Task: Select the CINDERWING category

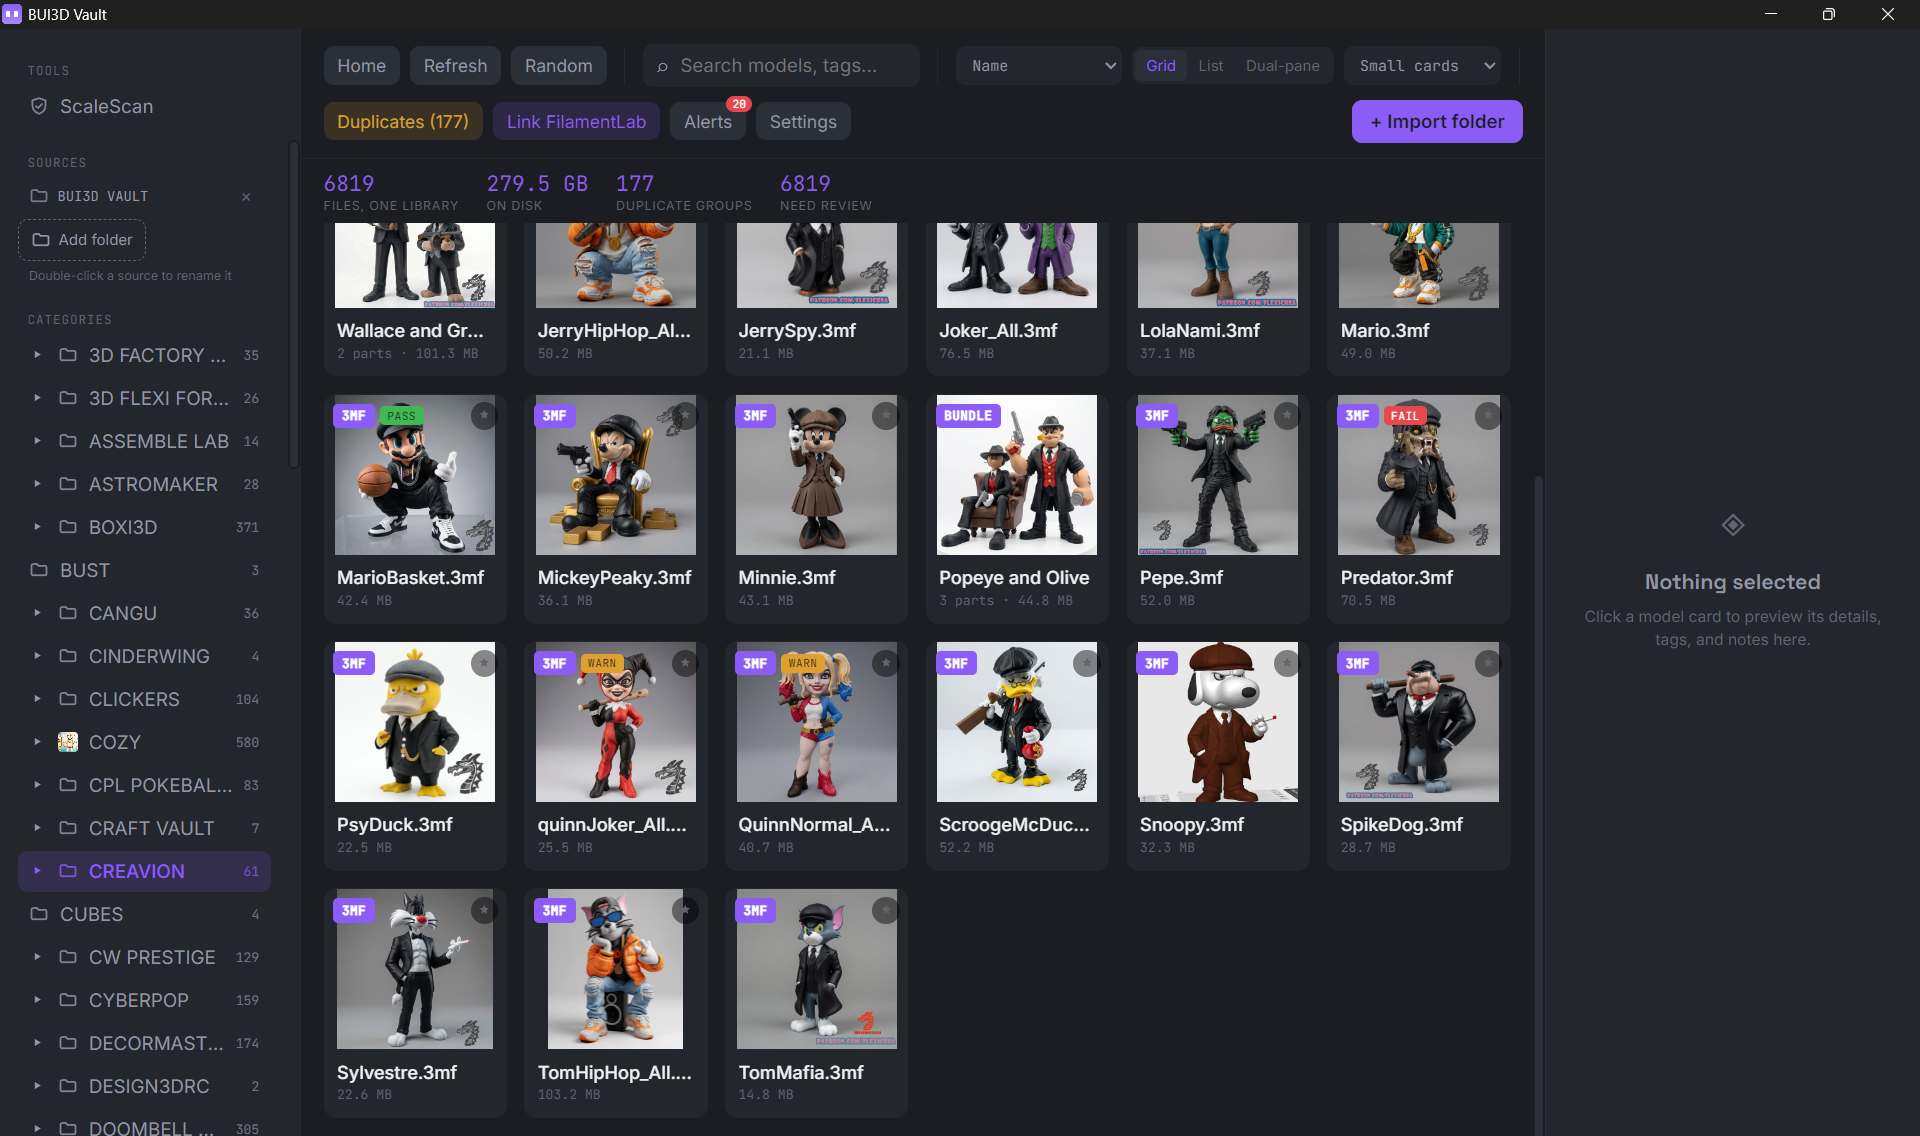Action: (x=144, y=656)
